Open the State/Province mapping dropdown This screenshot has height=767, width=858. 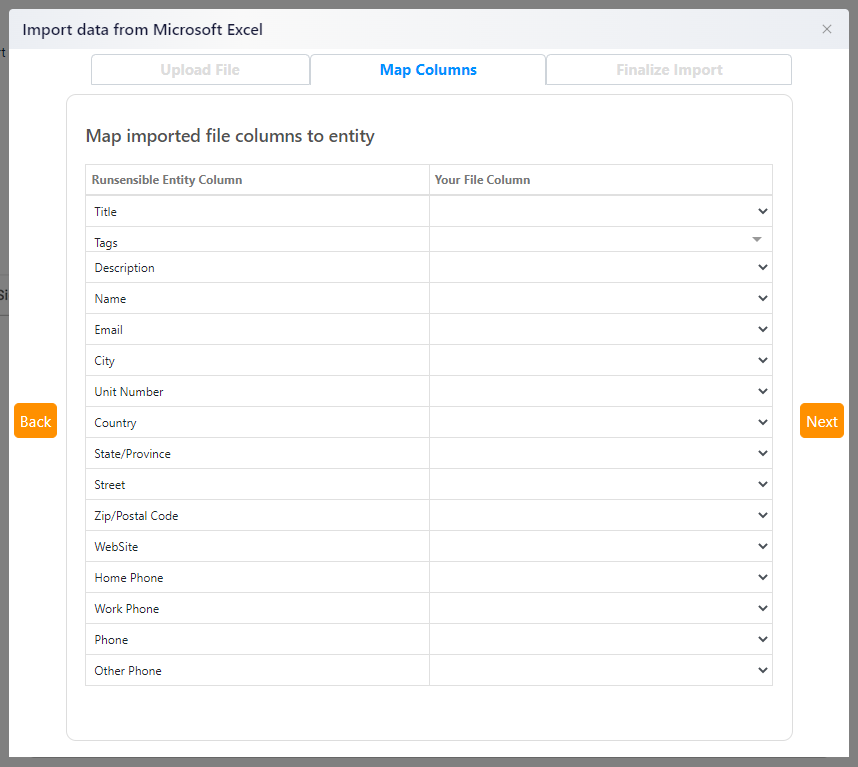(601, 454)
